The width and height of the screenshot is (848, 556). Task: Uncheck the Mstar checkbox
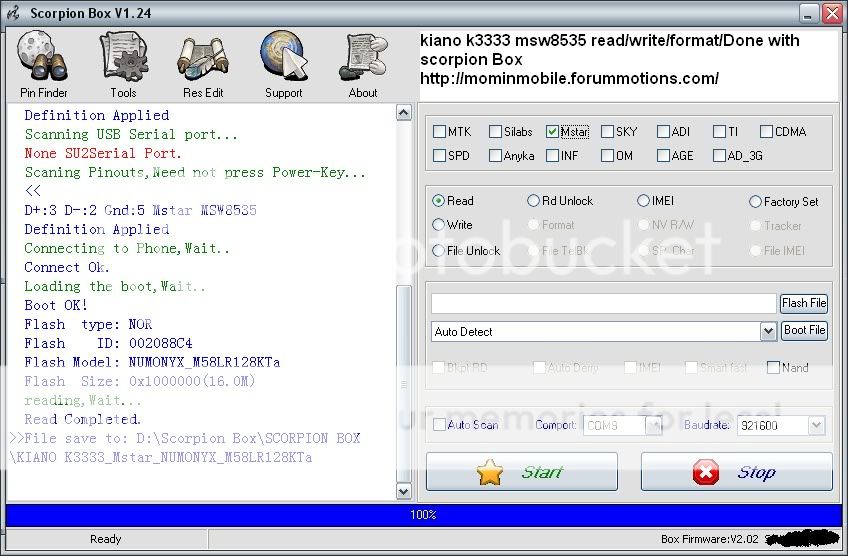point(552,131)
